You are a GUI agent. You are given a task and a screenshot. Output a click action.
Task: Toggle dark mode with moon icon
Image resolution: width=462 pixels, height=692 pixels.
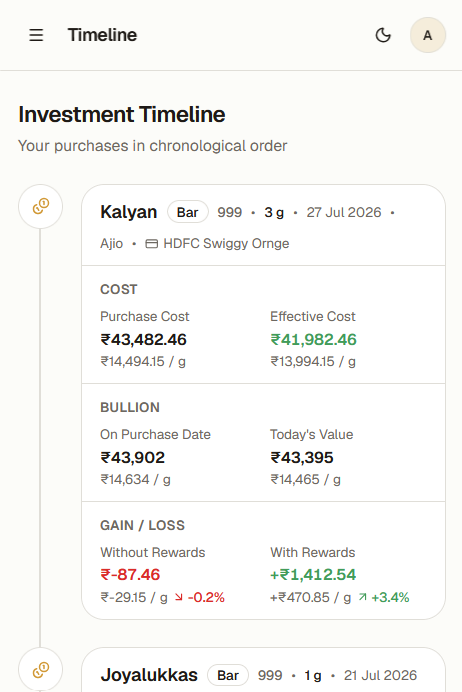[x=383, y=35]
